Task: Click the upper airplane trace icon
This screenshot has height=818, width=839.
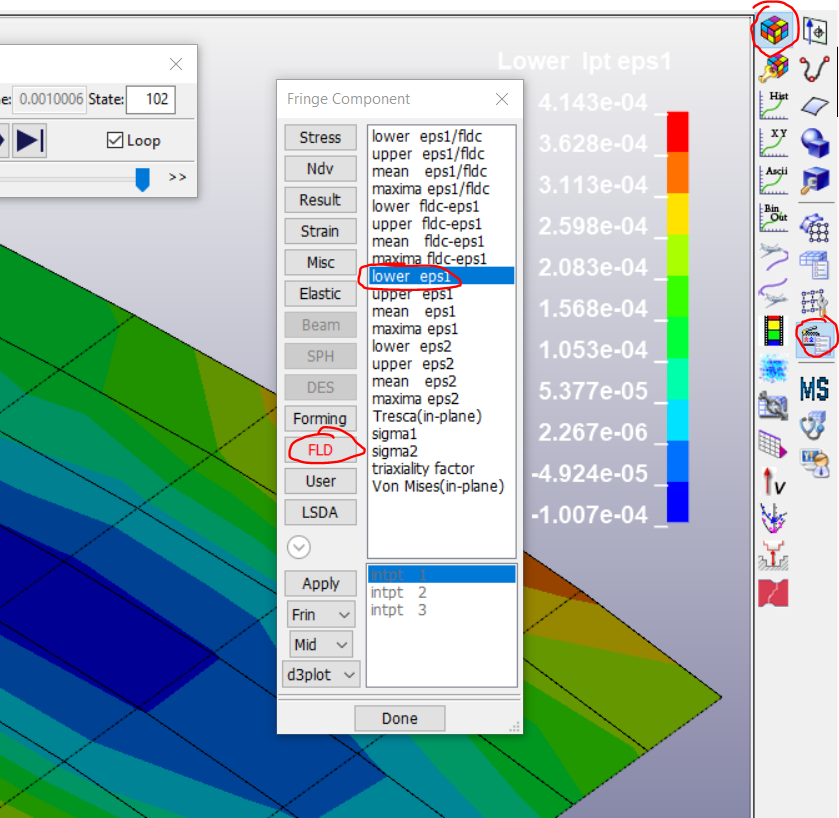Action: pyautogui.click(x=774, y=256)
